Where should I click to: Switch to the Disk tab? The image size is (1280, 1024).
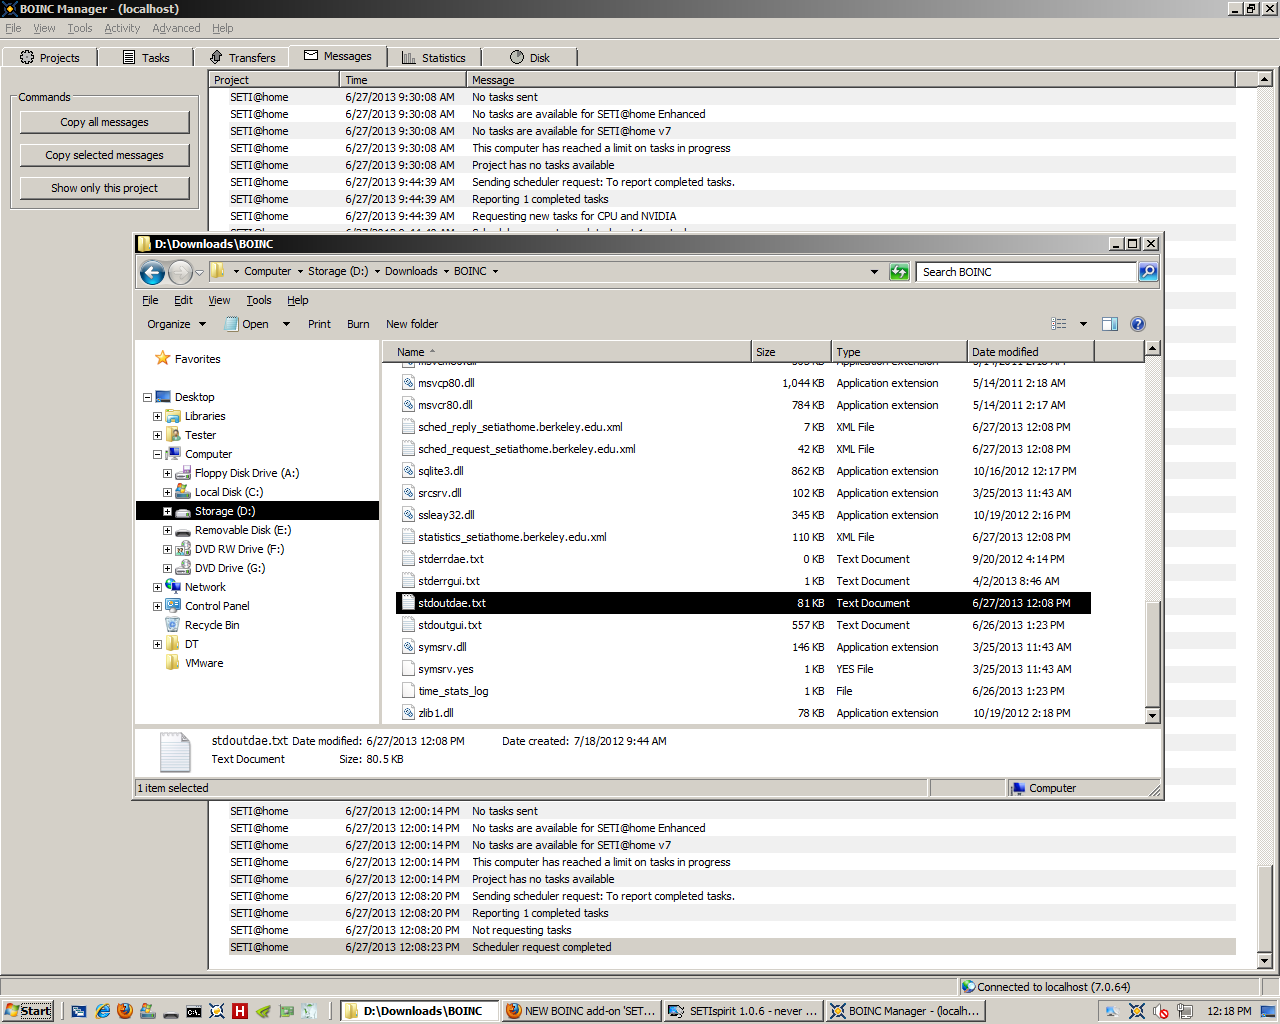click(x=530, y=57)
